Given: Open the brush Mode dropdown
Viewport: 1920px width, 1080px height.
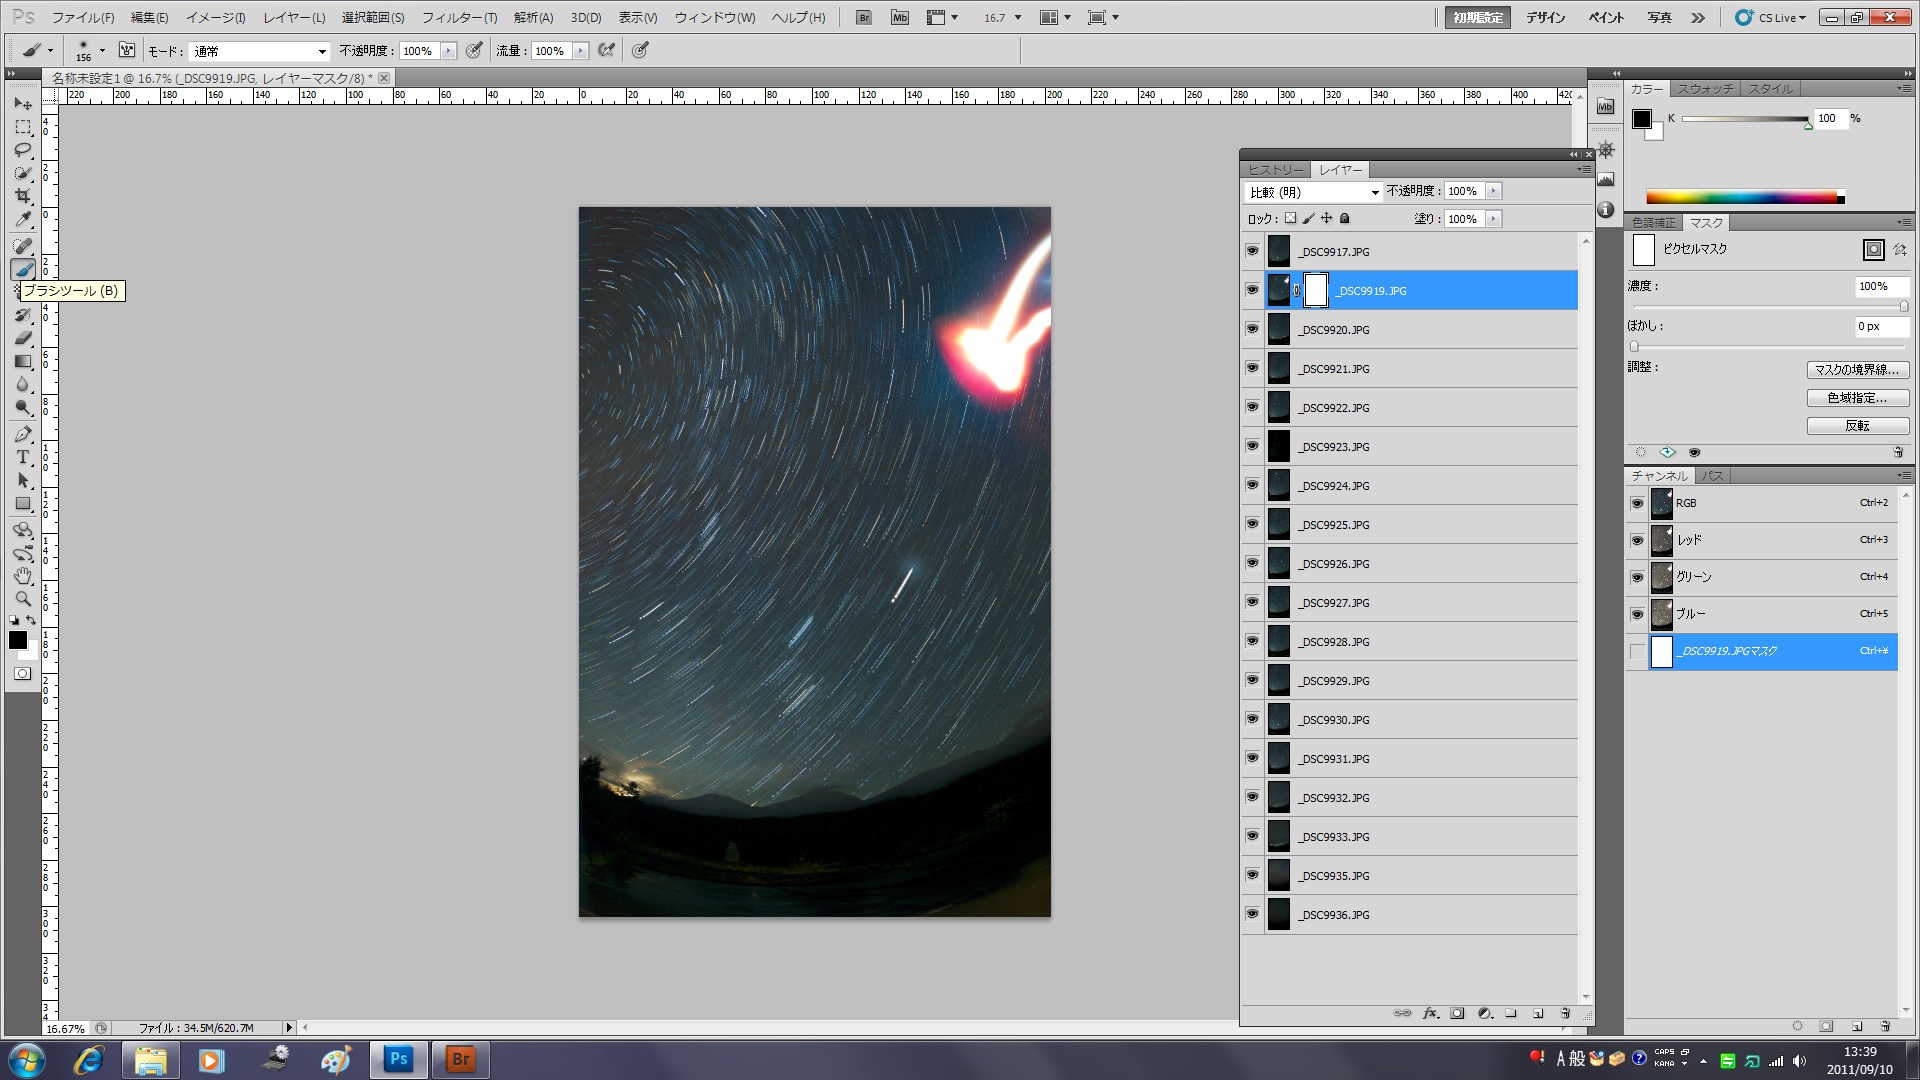Looking at the screenshot, I should pyautogui.click(x=259, y=51).
